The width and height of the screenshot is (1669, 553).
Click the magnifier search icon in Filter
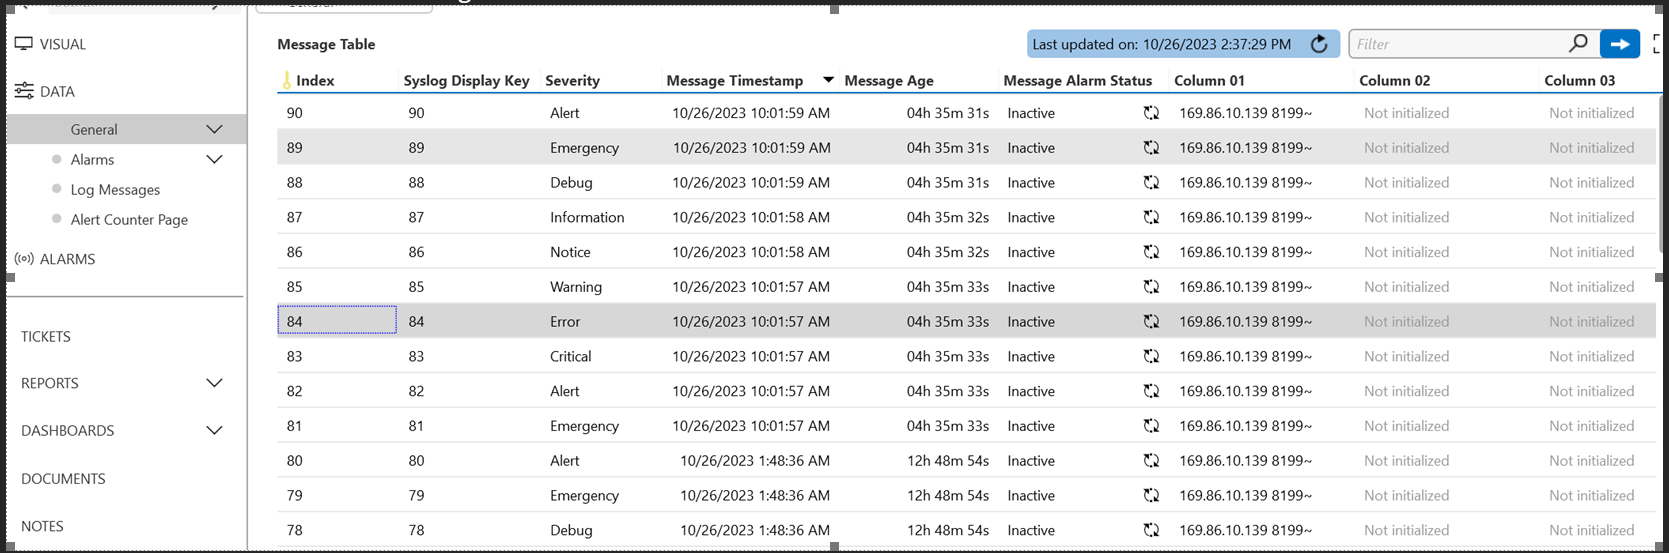(1578, 43)
